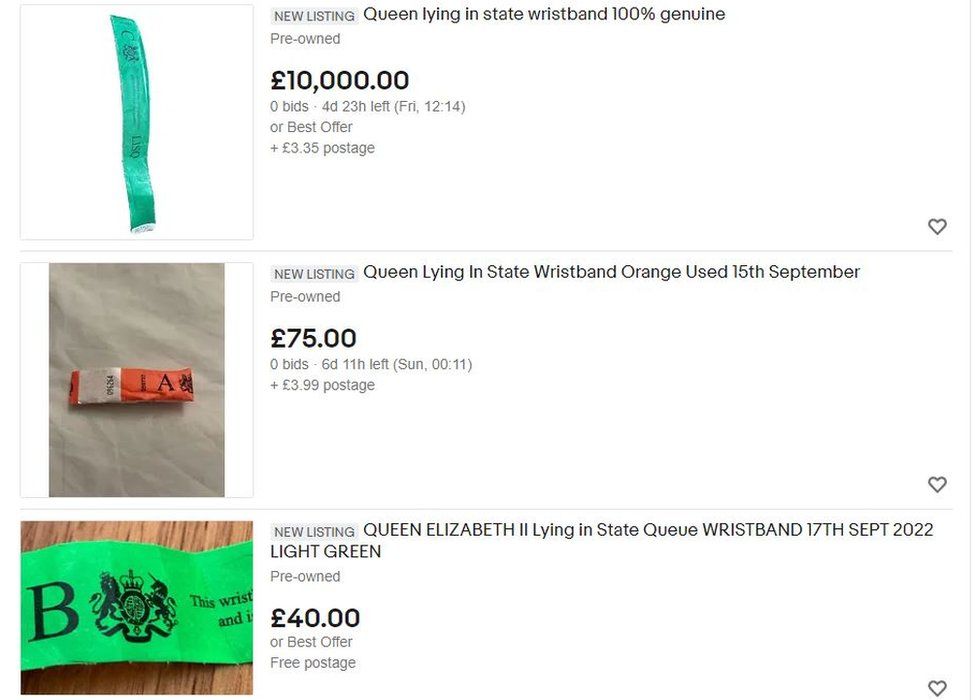Click NEW LISTING badge on third item
Viewport: 976px width, 700px height.
coord(314,532)
